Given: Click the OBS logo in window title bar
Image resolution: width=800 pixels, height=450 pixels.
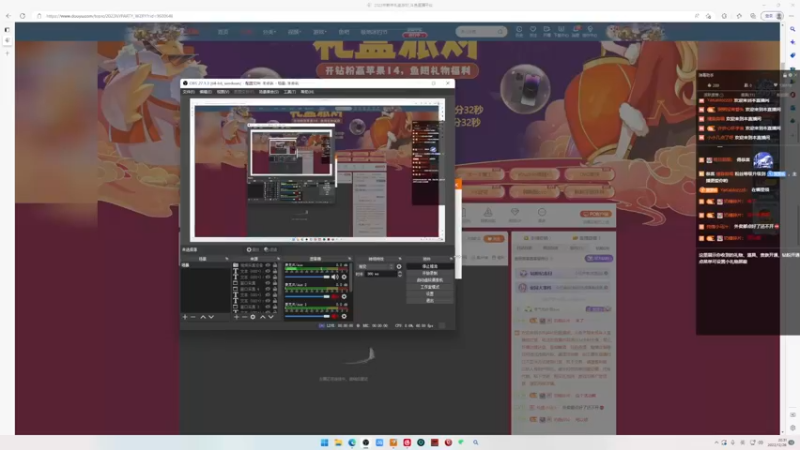Looking at the screenshot, I should point(185,83).
